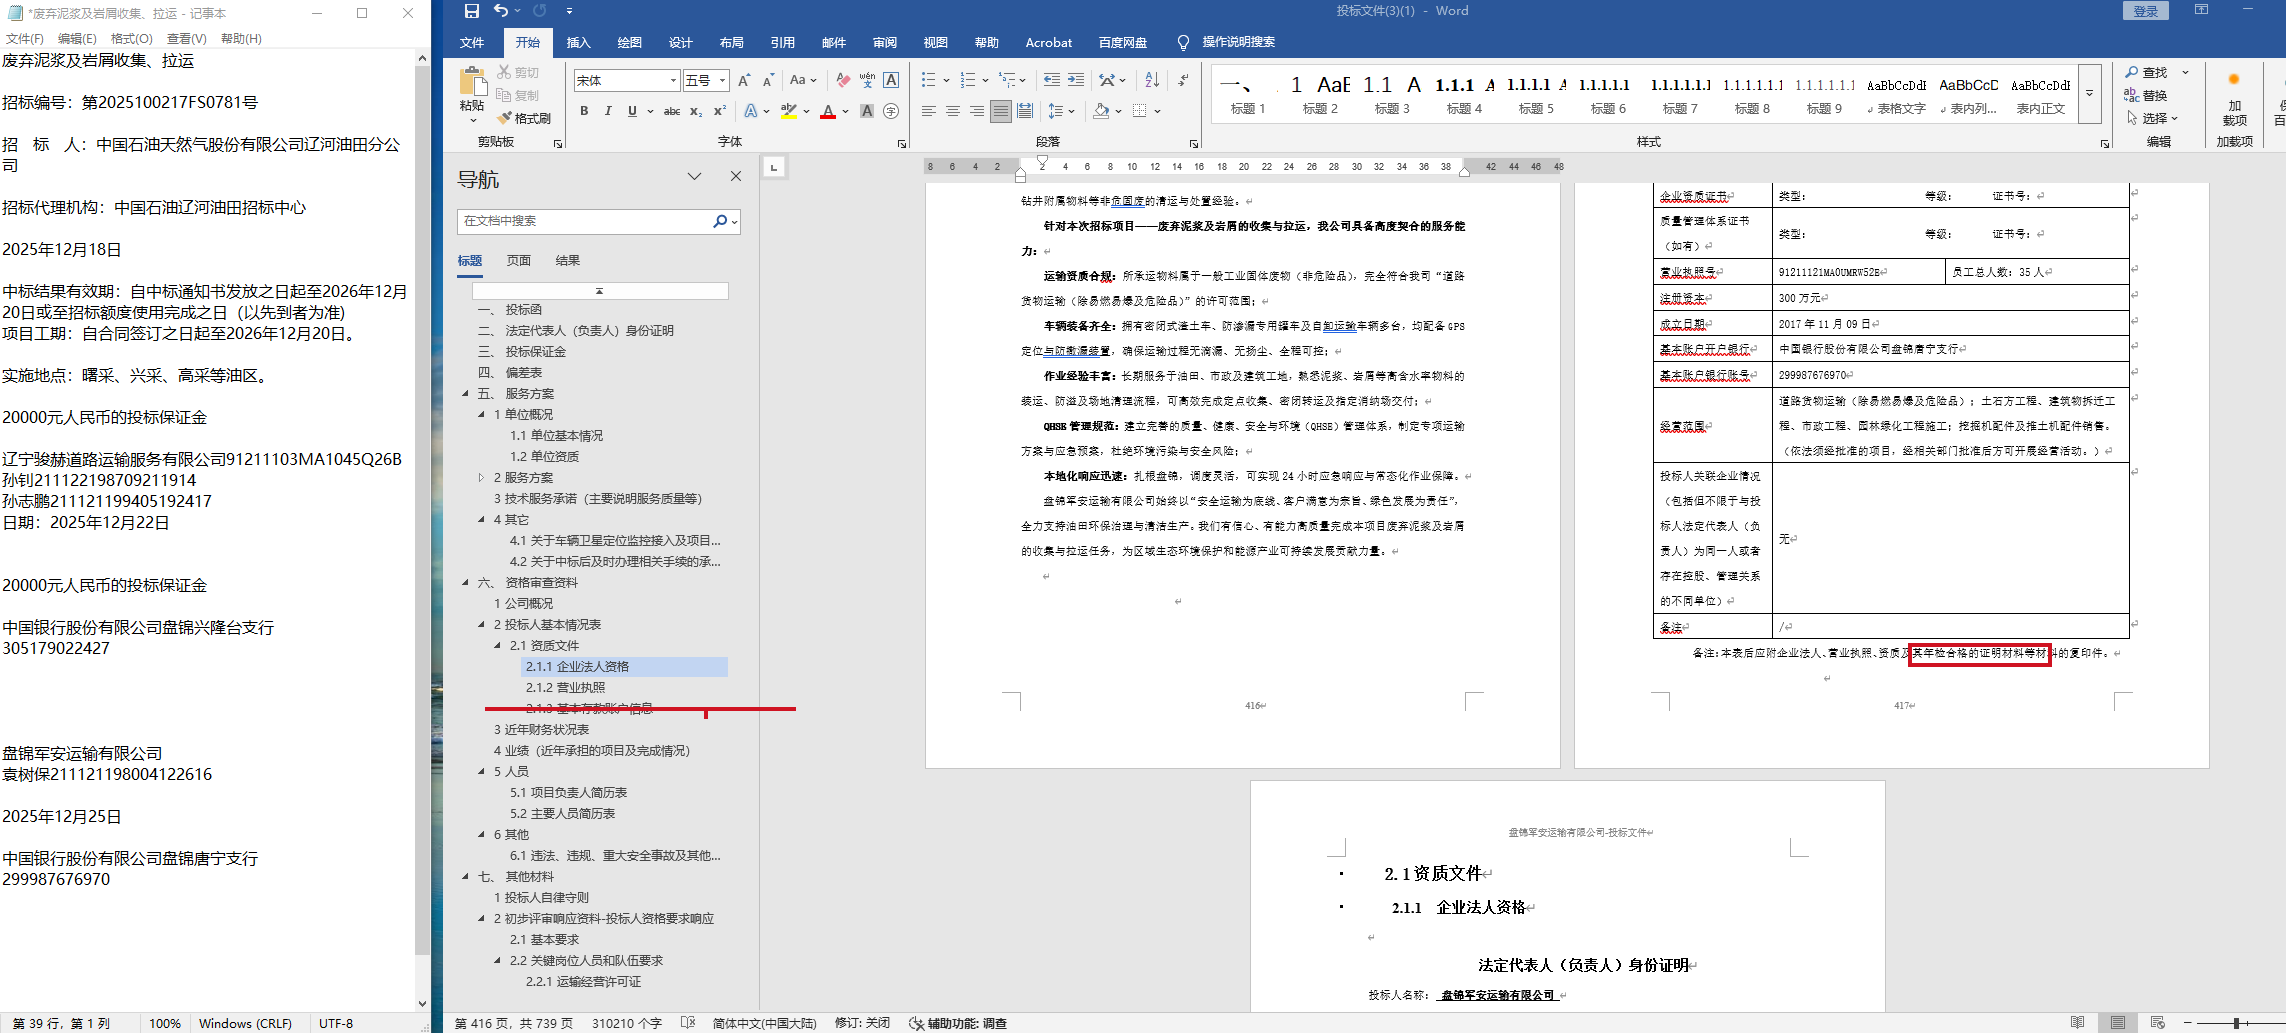Screen dimensions: 2286x1033
Task: Close the navigation pane
Action: [x=736, y=176]
